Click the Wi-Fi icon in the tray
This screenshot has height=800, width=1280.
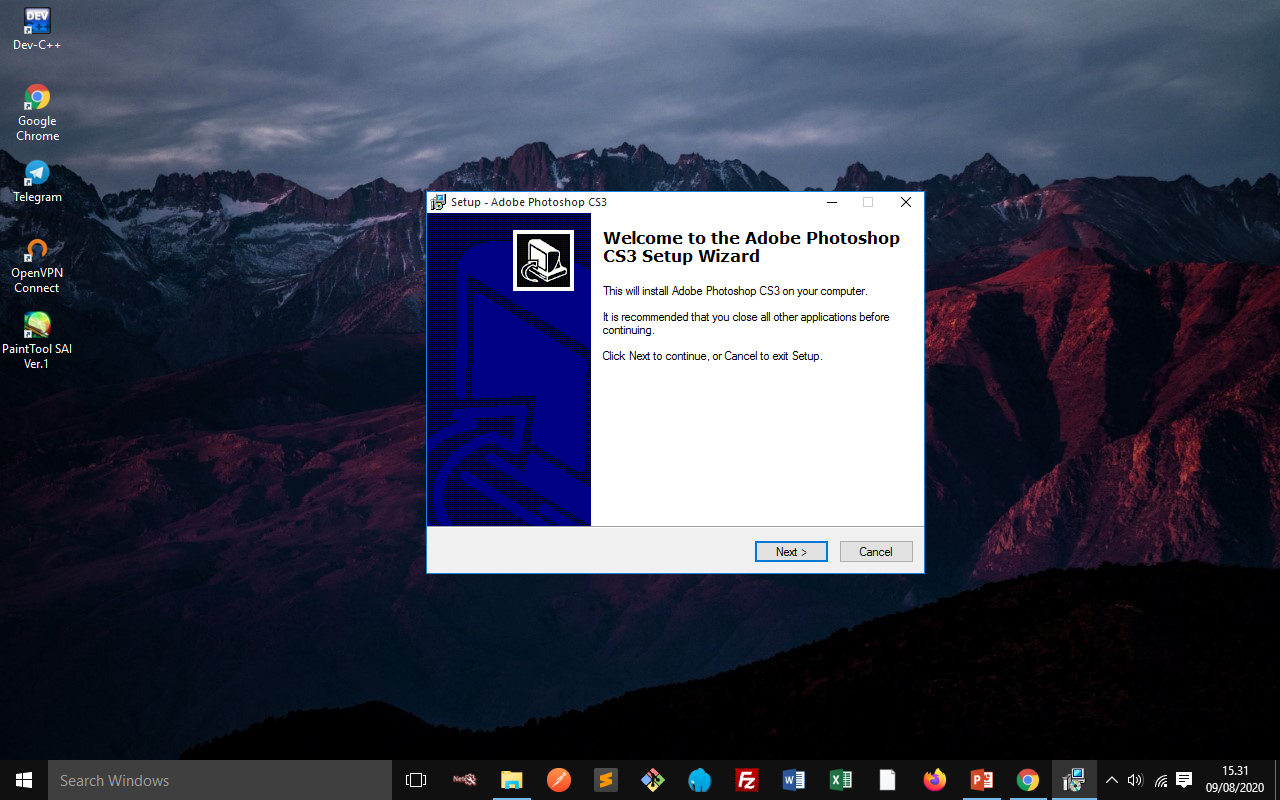point(1159,780)
